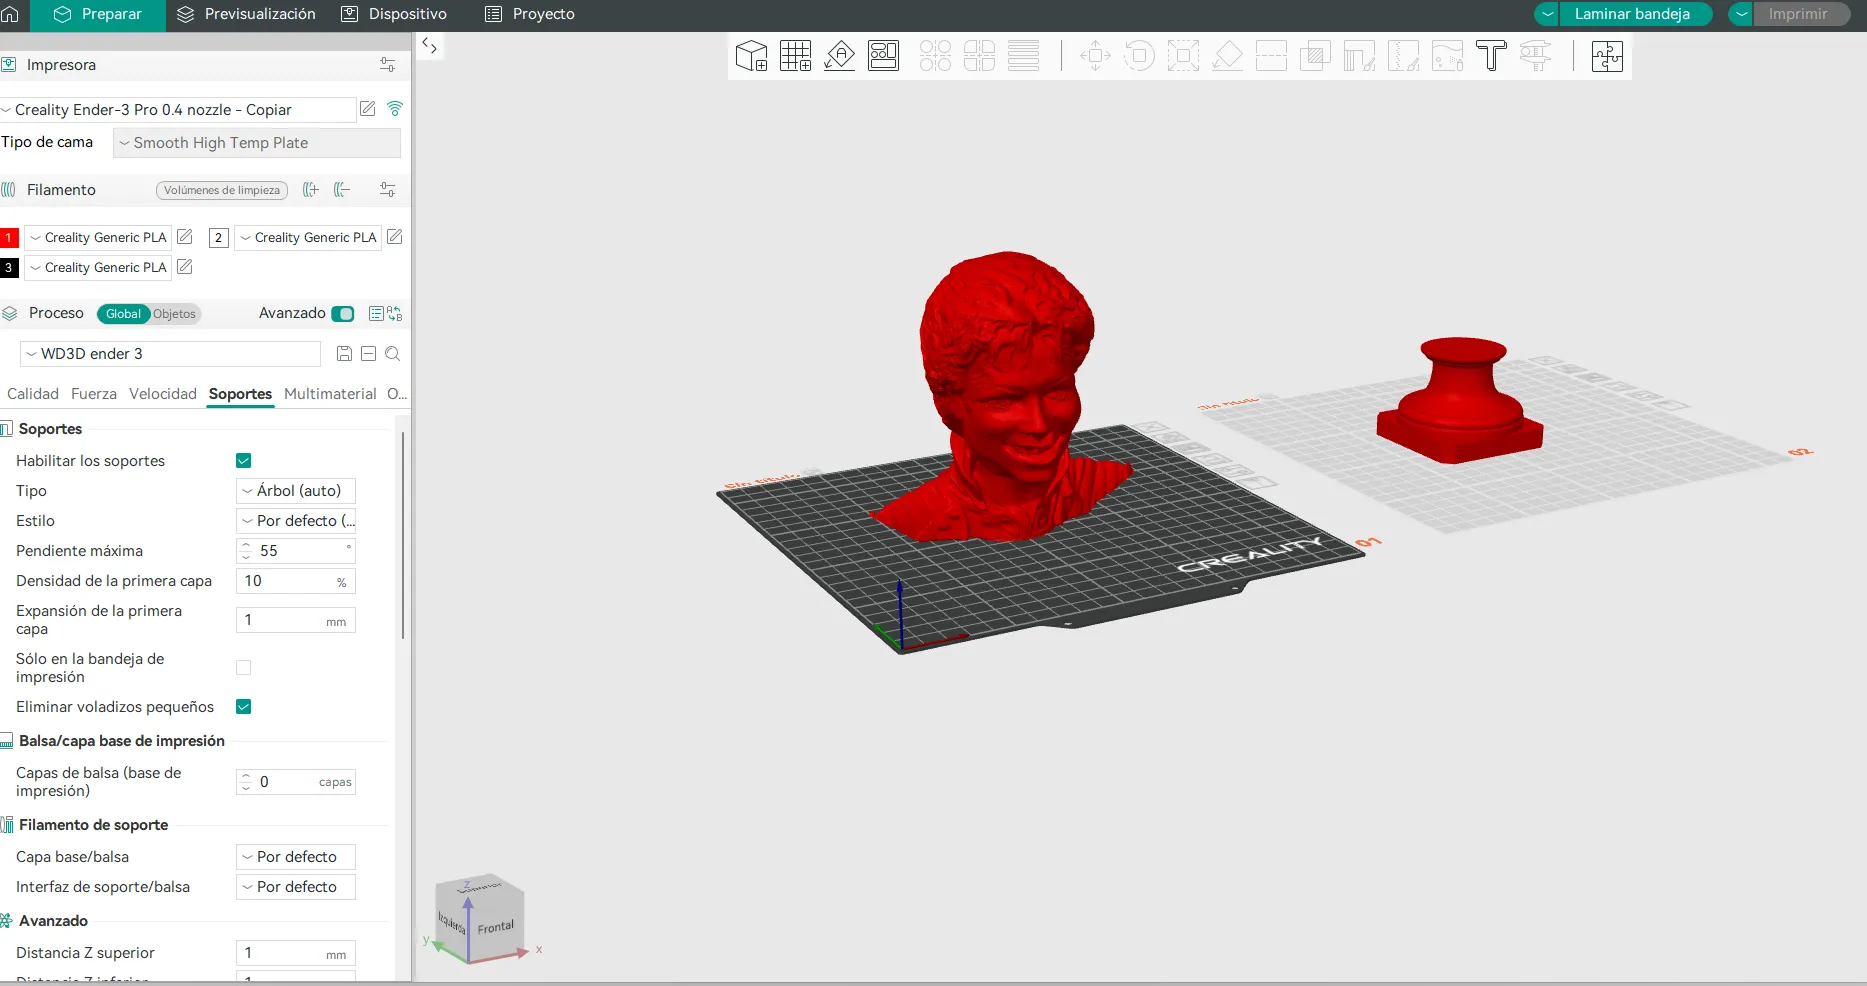The height and width of the screenshot is (986, 1867).
Task: Open the printer preset dropdown
Action: pyautogui.click(x=178, y=110)
